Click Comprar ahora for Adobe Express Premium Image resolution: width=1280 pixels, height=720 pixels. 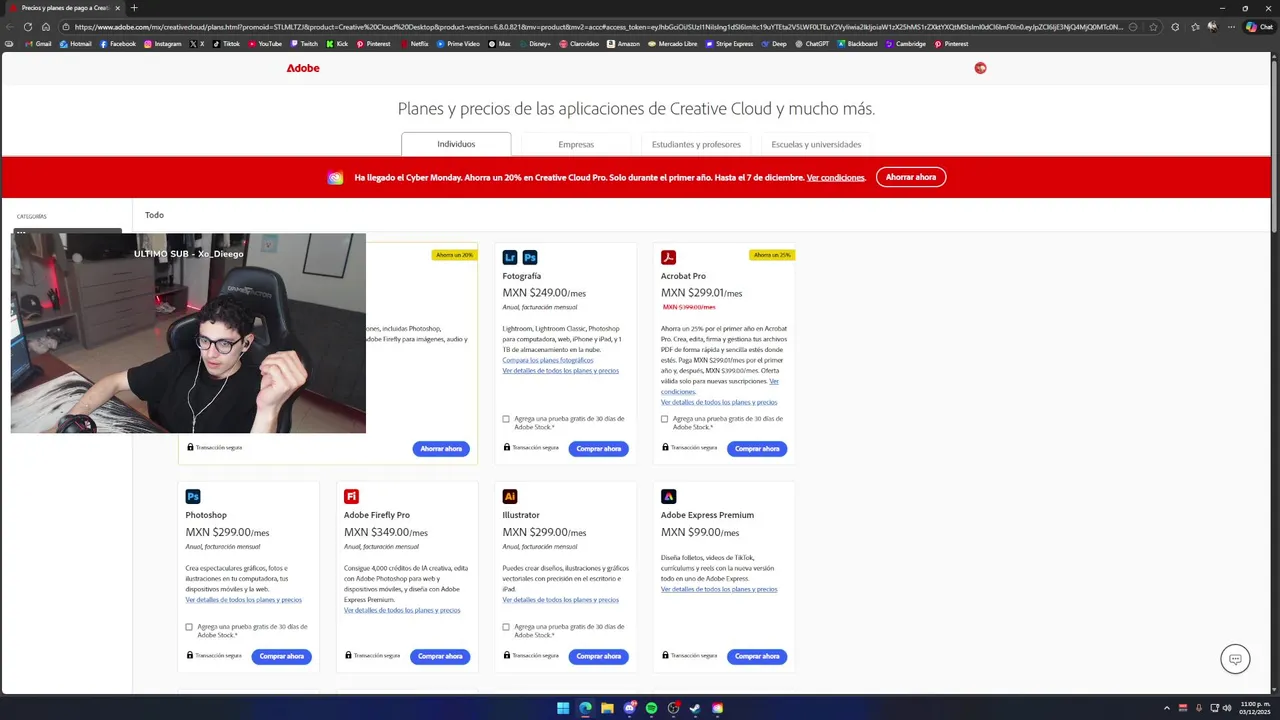757,657
